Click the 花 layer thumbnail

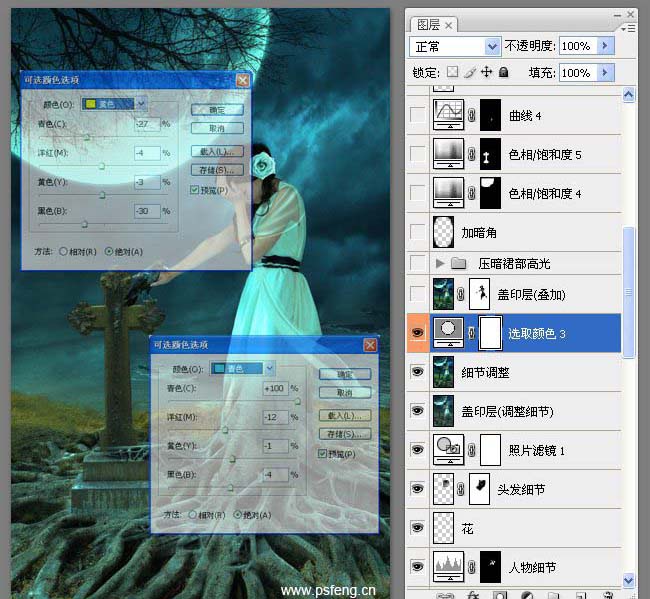tap(443, 528)
